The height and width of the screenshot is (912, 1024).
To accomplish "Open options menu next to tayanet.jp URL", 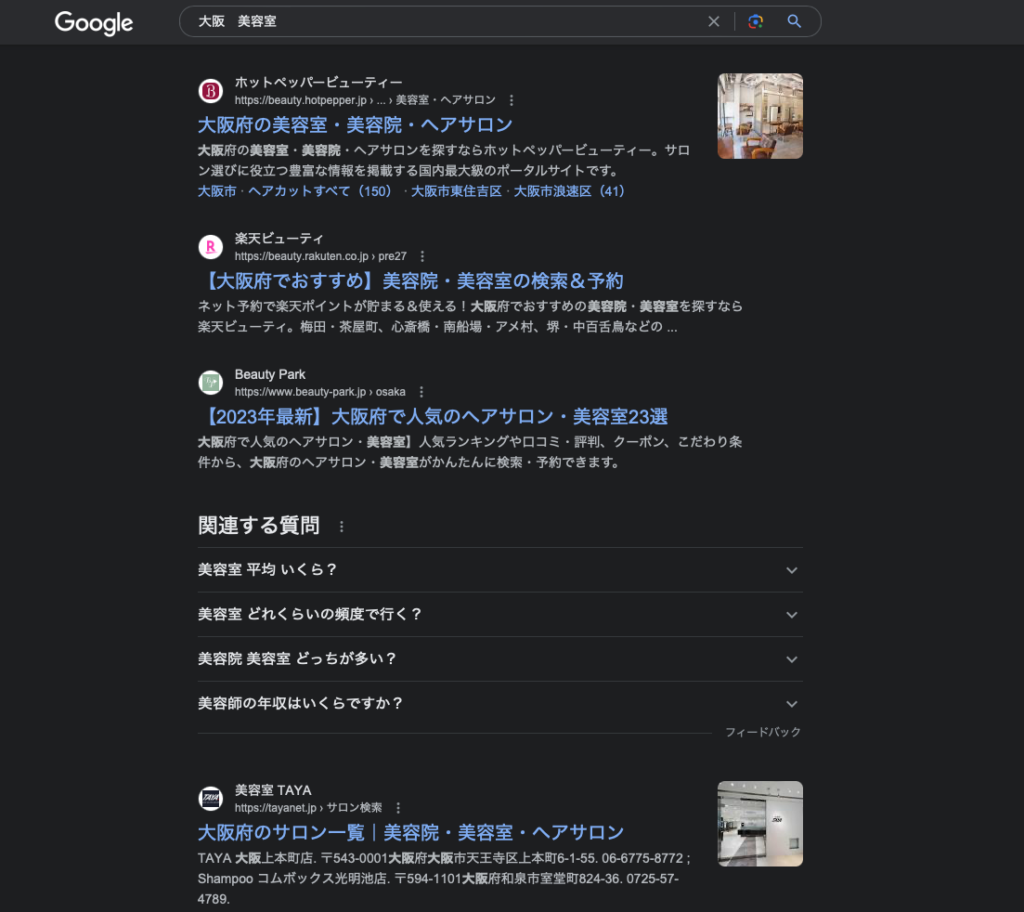I will (398, 808).
